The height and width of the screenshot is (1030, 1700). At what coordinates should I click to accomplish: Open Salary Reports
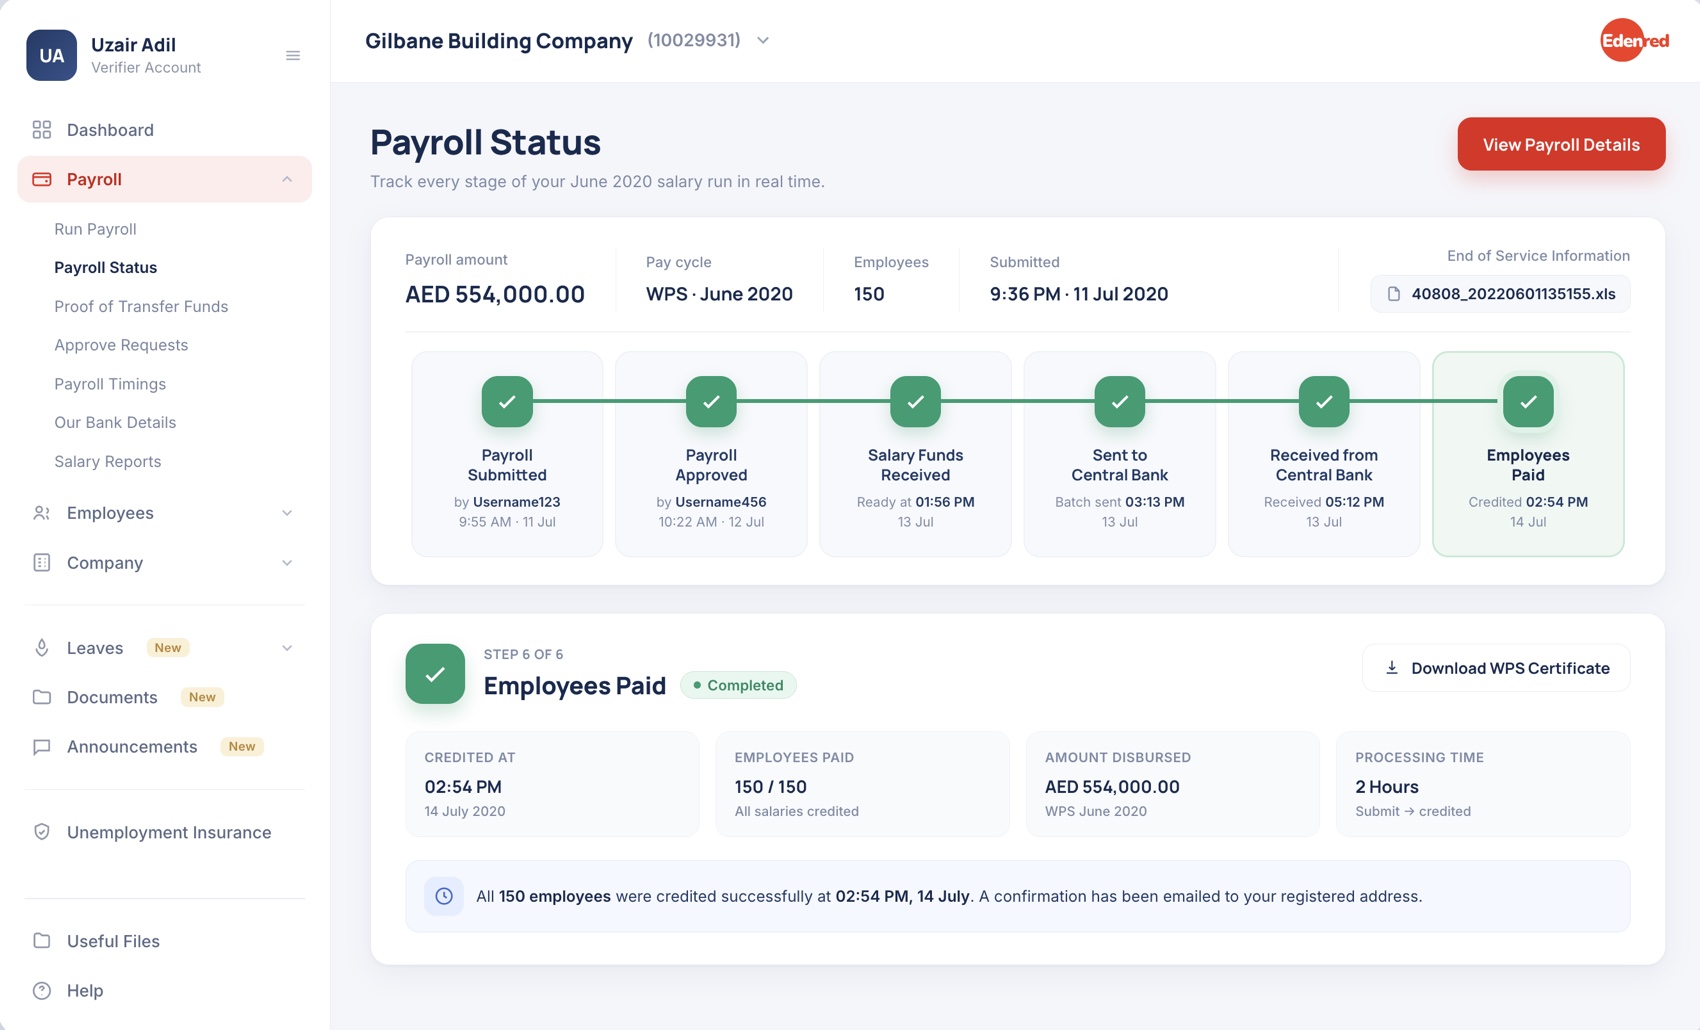point(107,462)
